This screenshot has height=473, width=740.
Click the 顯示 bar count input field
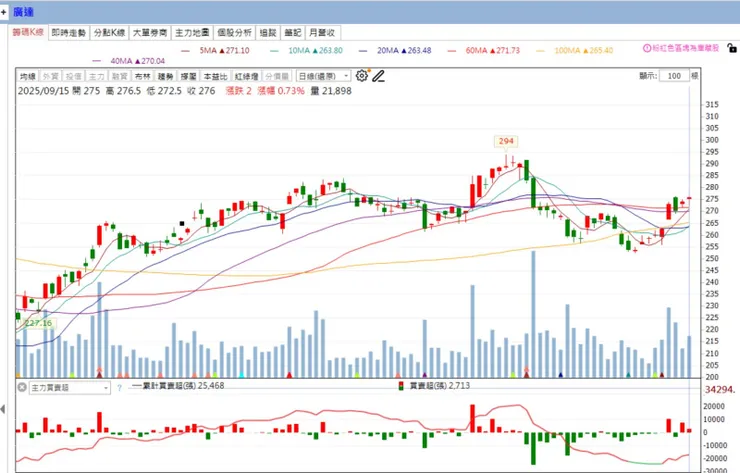(x=674, y=76)
